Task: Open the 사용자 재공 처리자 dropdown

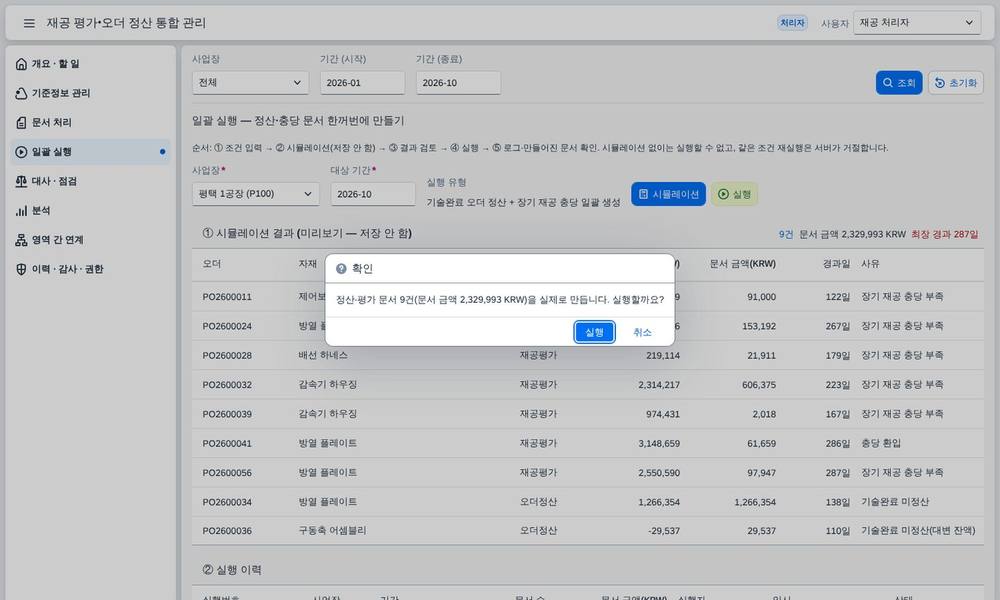Action: [916, 23]
